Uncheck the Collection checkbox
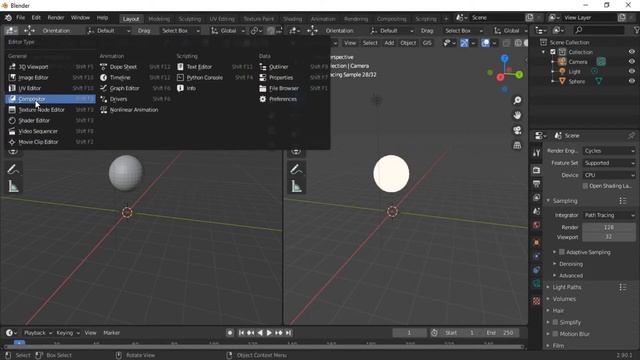This screenshot has height=360, width=640. click(553, 52)
